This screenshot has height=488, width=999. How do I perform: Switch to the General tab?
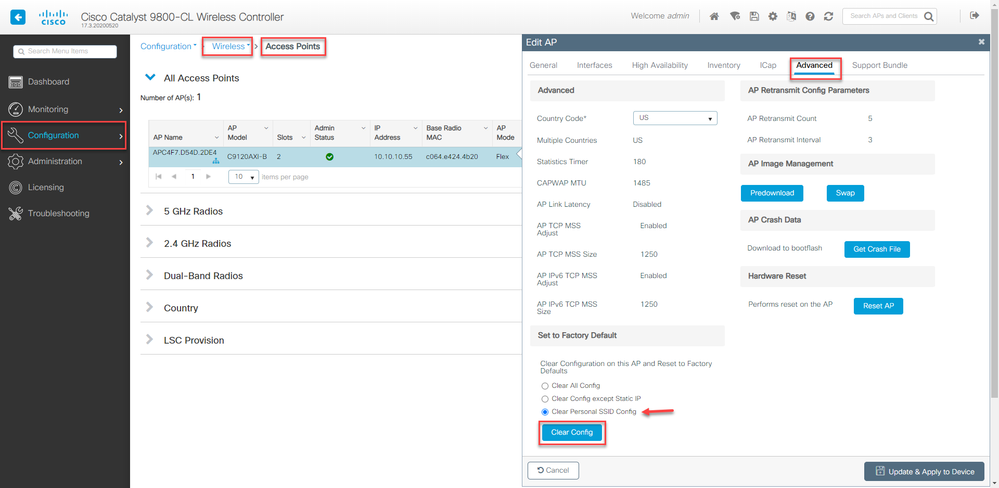[543, 65]
